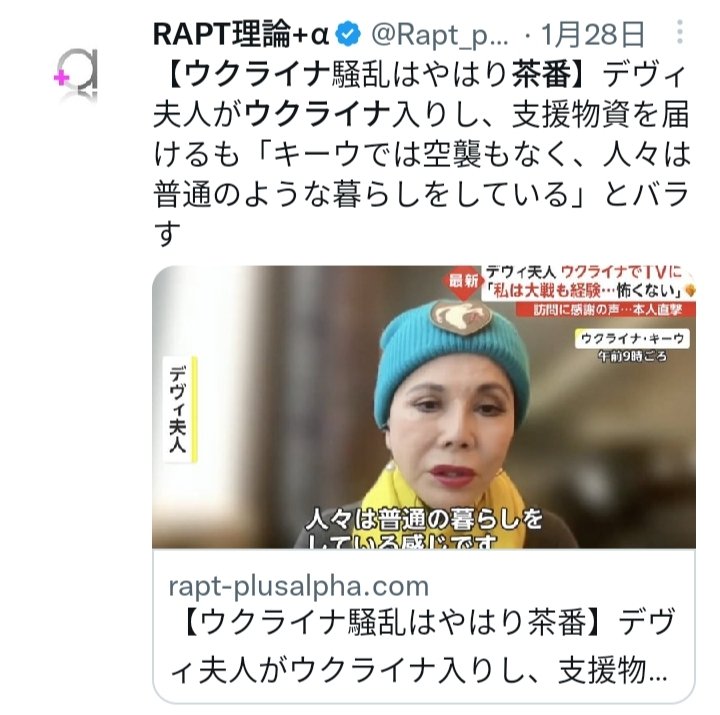Click bold ウクライナ after デヴィ夫人が

click(x=317, y=114)
